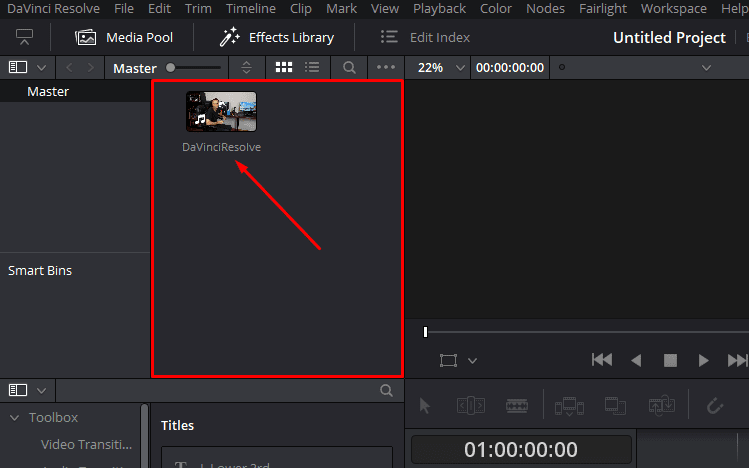Open the media pool three-dot options menu
The image size is (749, 468).
(385, 67)
